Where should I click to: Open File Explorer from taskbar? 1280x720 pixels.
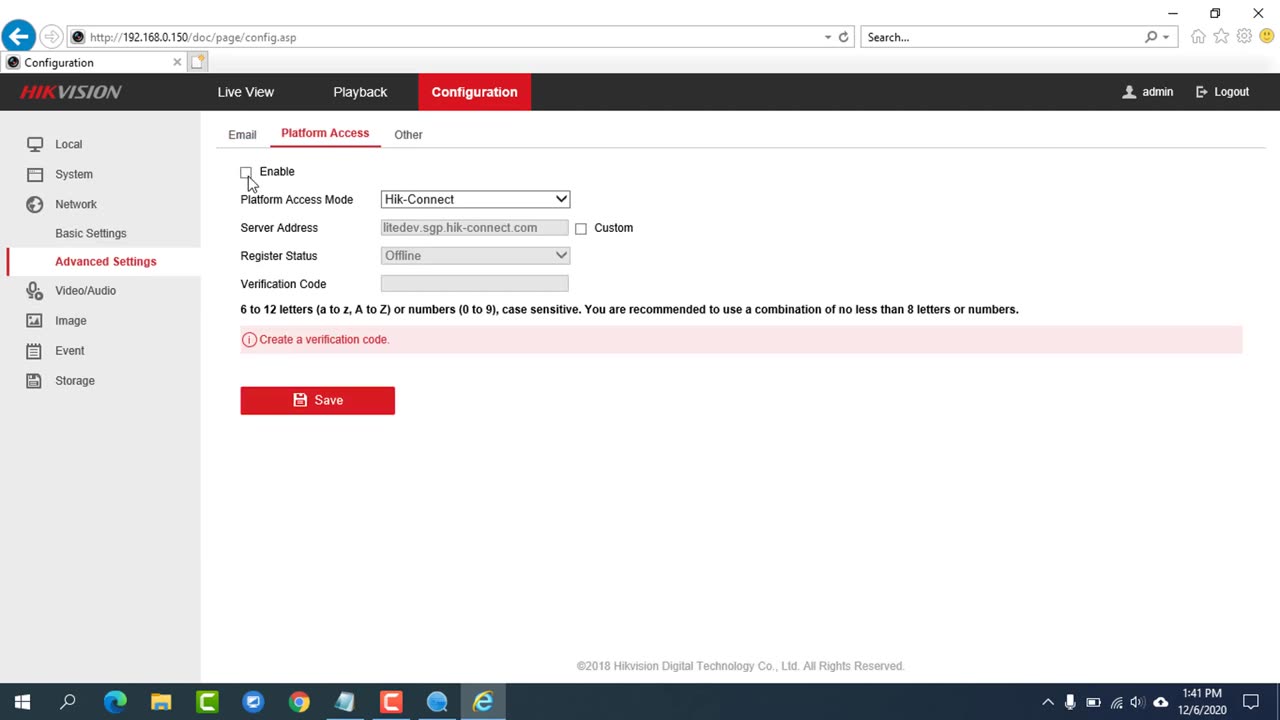(x=161, y=702)
